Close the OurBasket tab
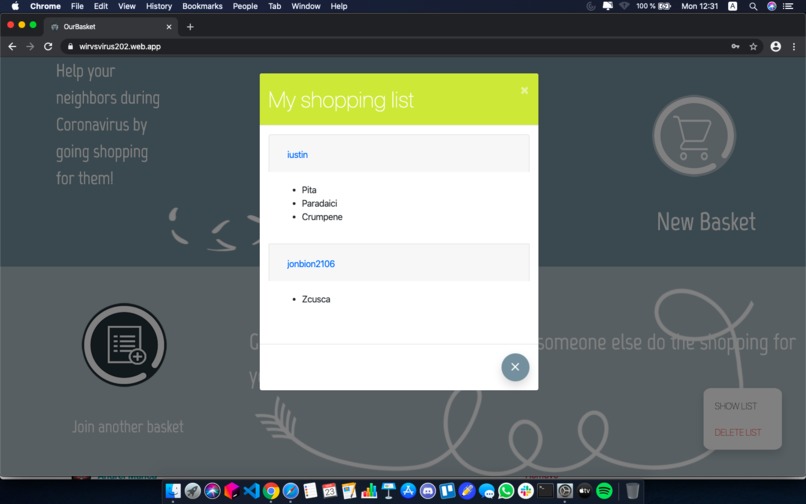 pyautogui.click(x=169, y=27)
